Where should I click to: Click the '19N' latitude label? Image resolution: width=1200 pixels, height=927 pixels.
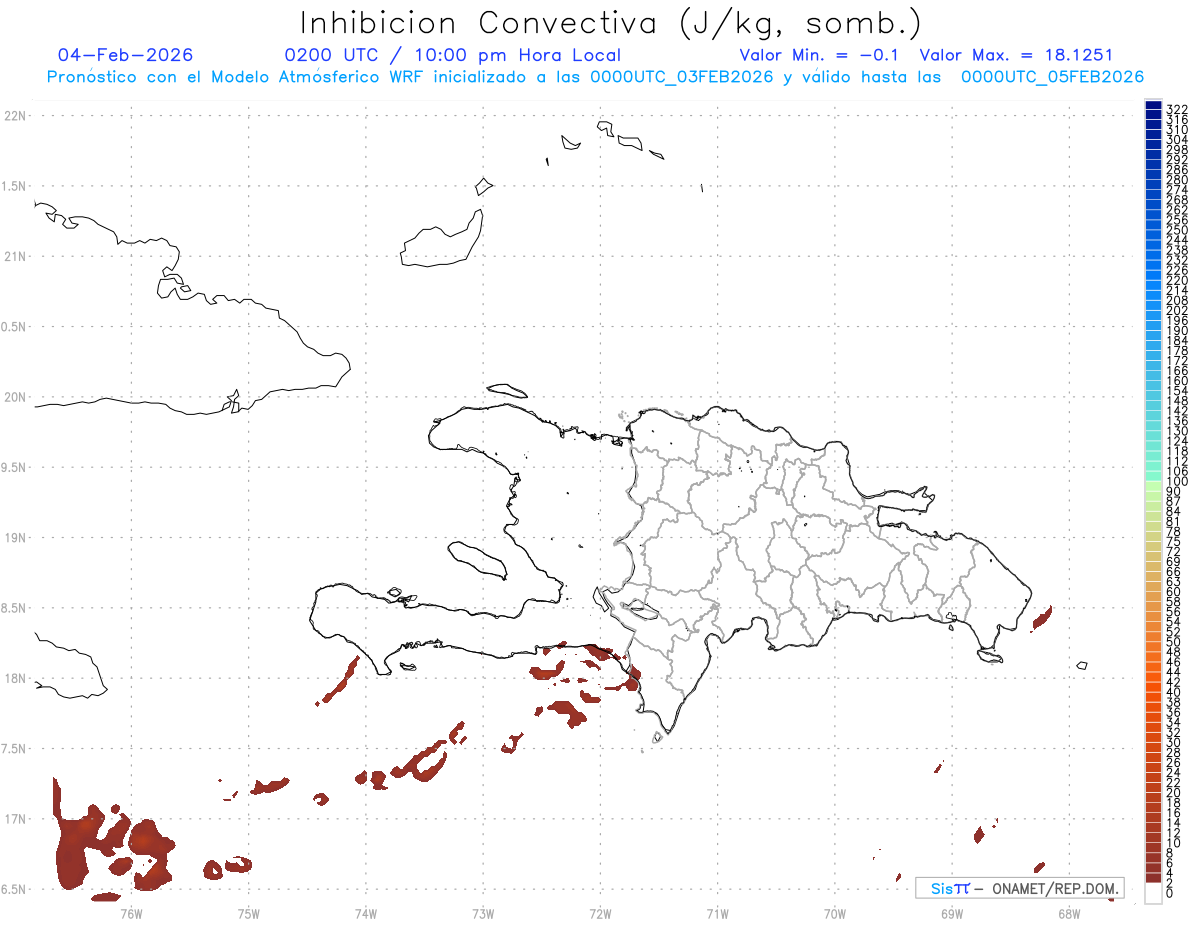tap(15, 537)
